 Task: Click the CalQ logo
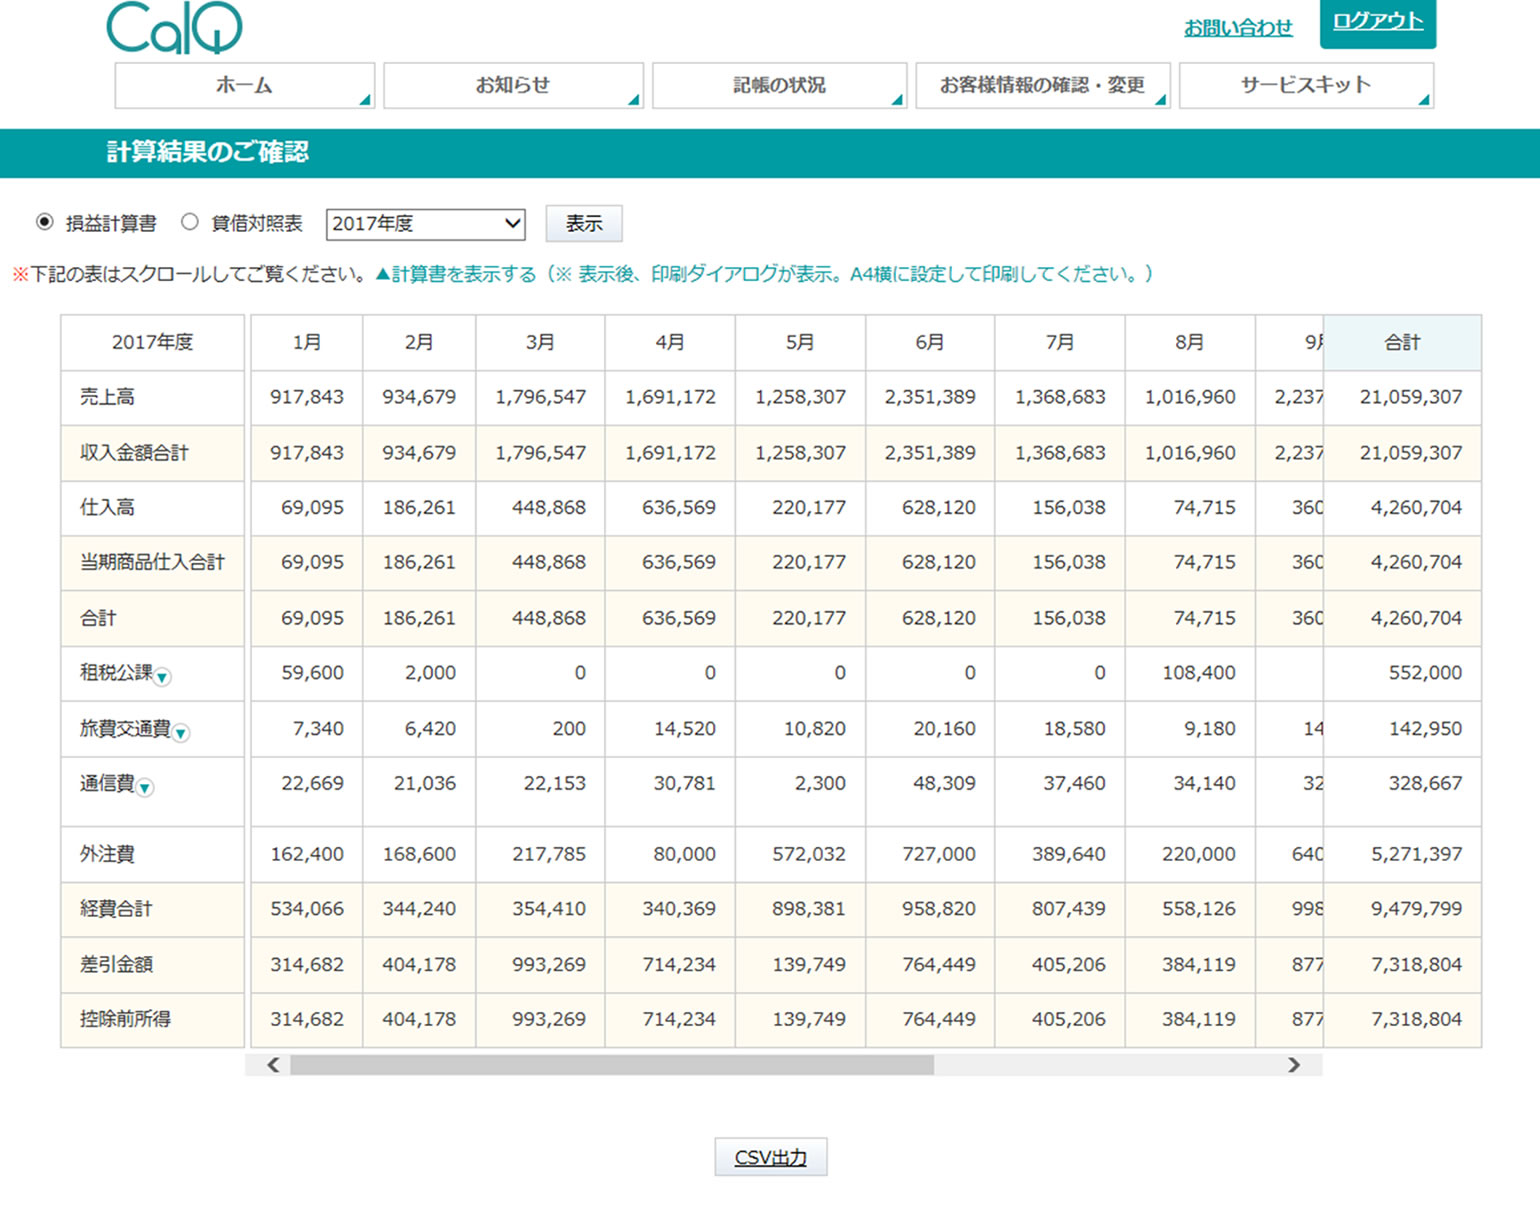(174, 27)
